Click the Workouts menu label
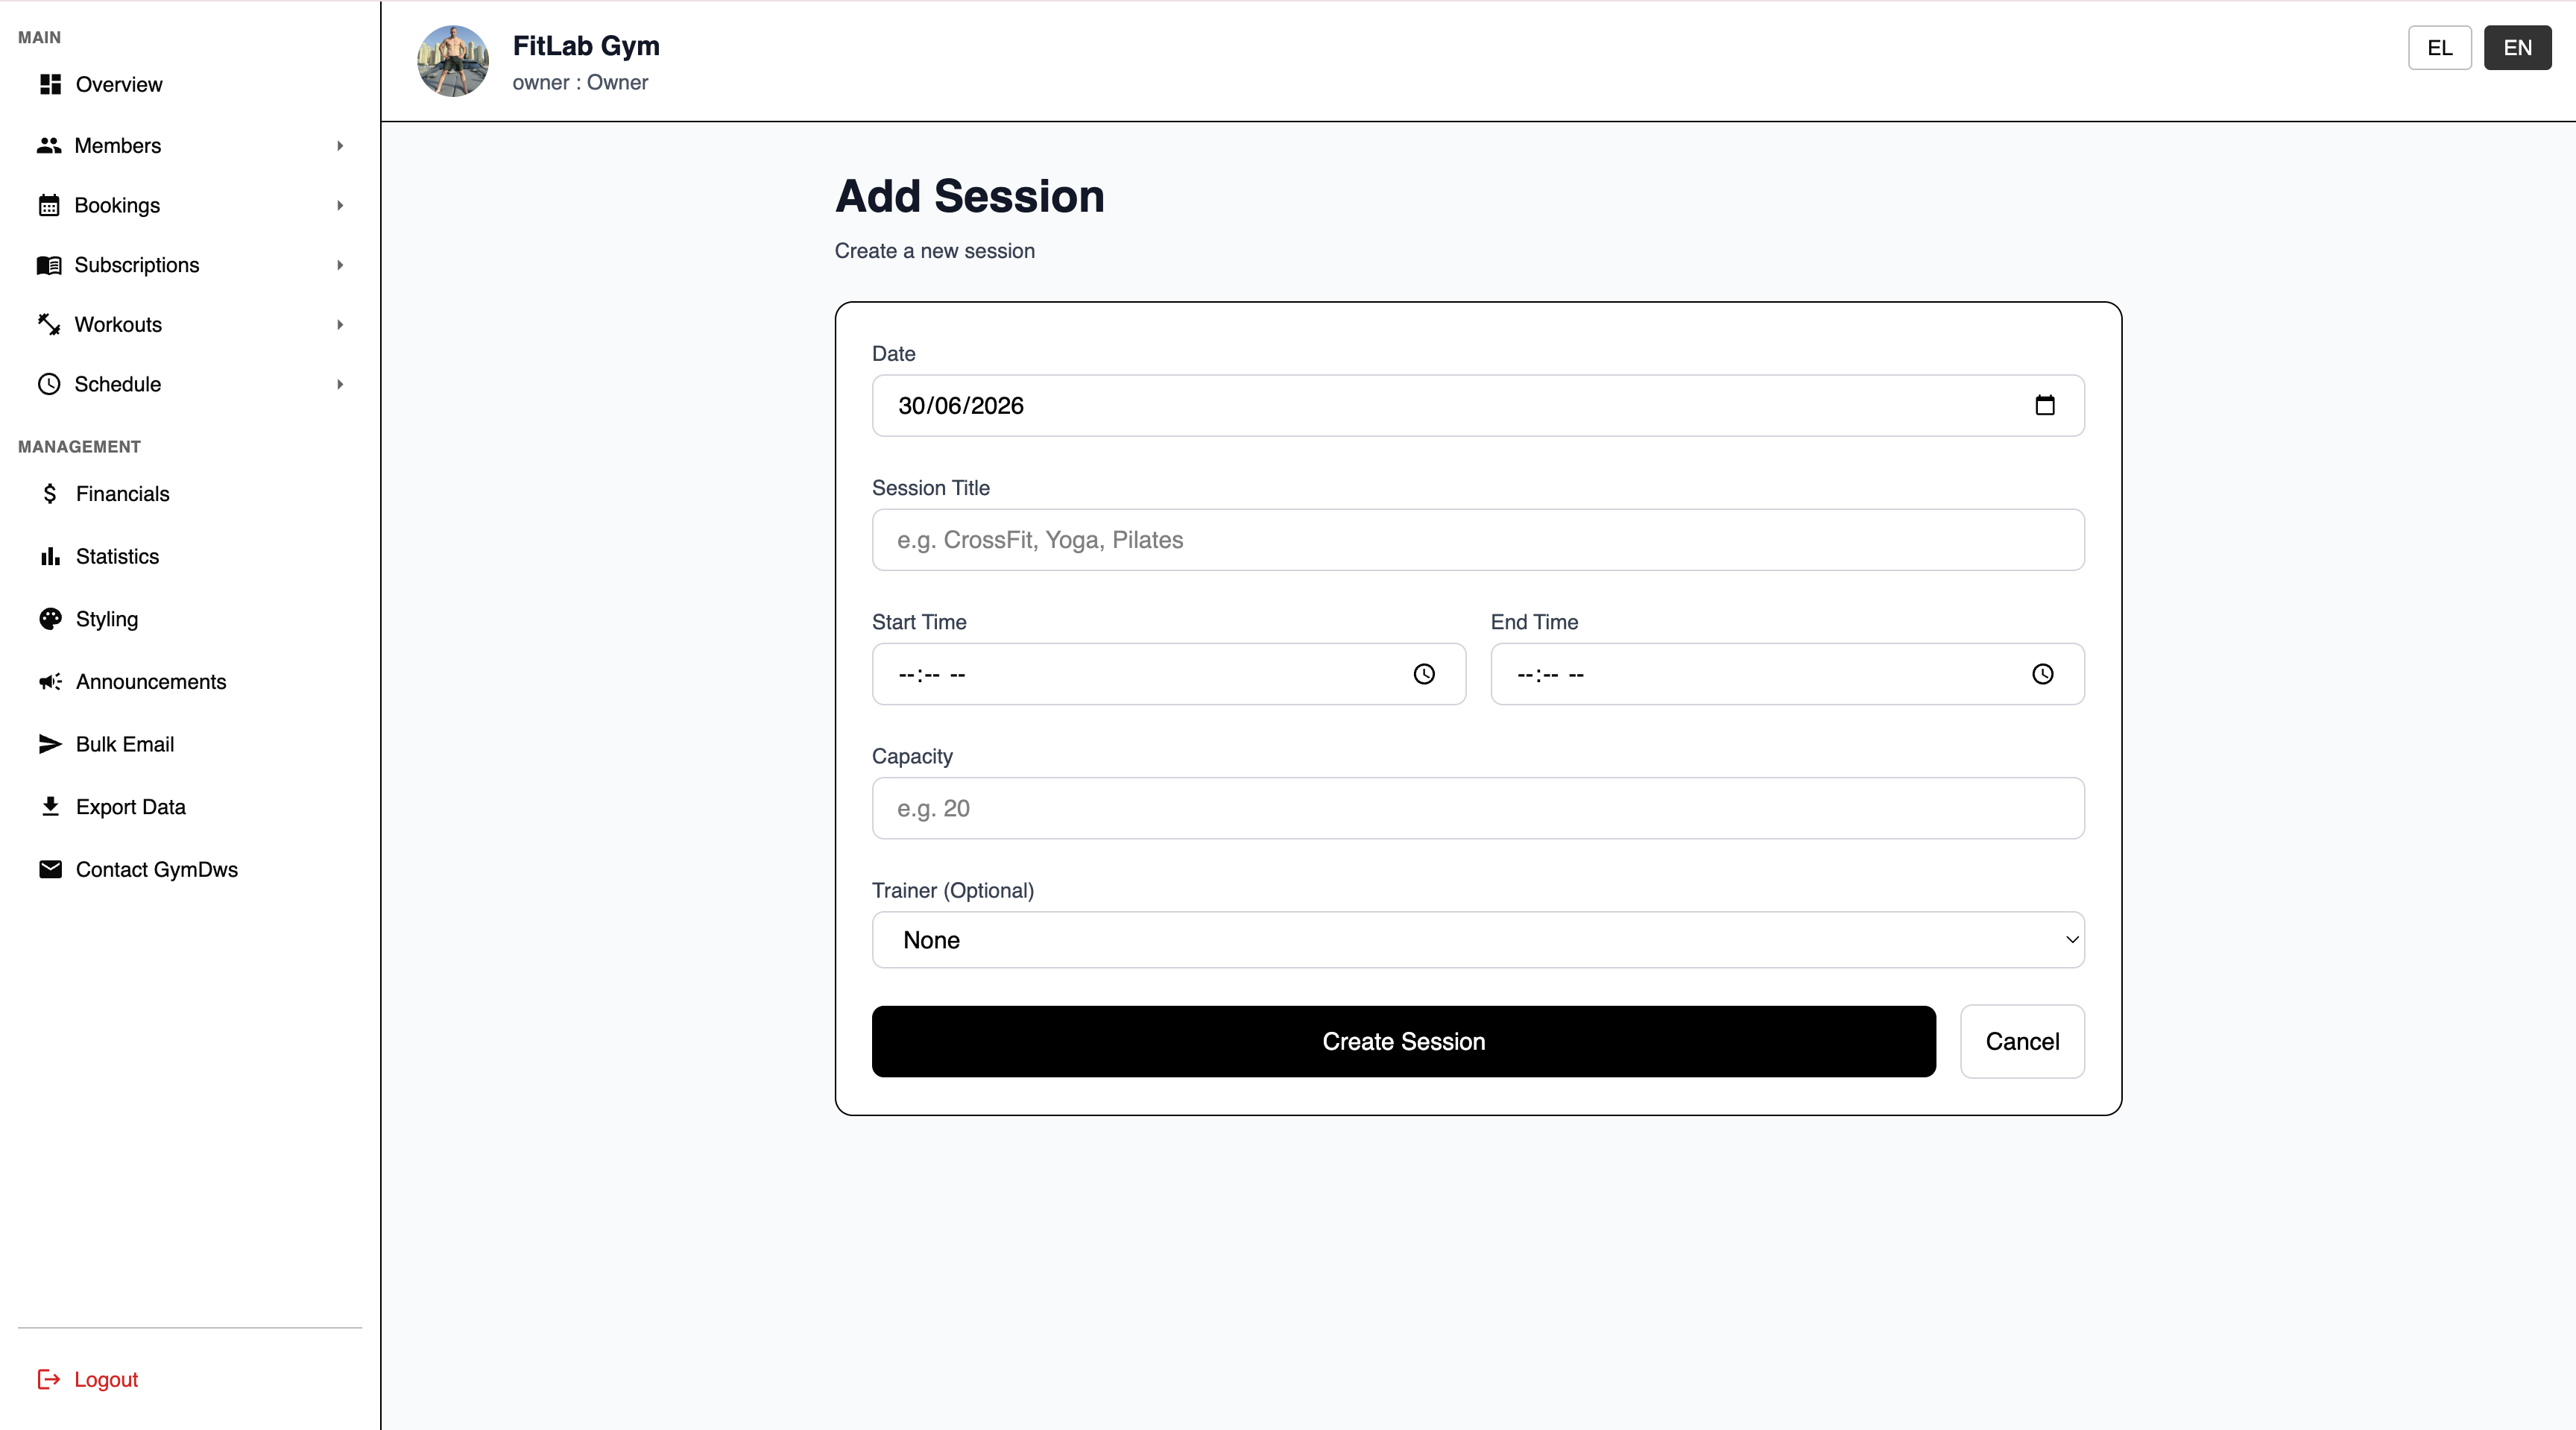This screenshot has width=2576, height=1430. (118, 324)
